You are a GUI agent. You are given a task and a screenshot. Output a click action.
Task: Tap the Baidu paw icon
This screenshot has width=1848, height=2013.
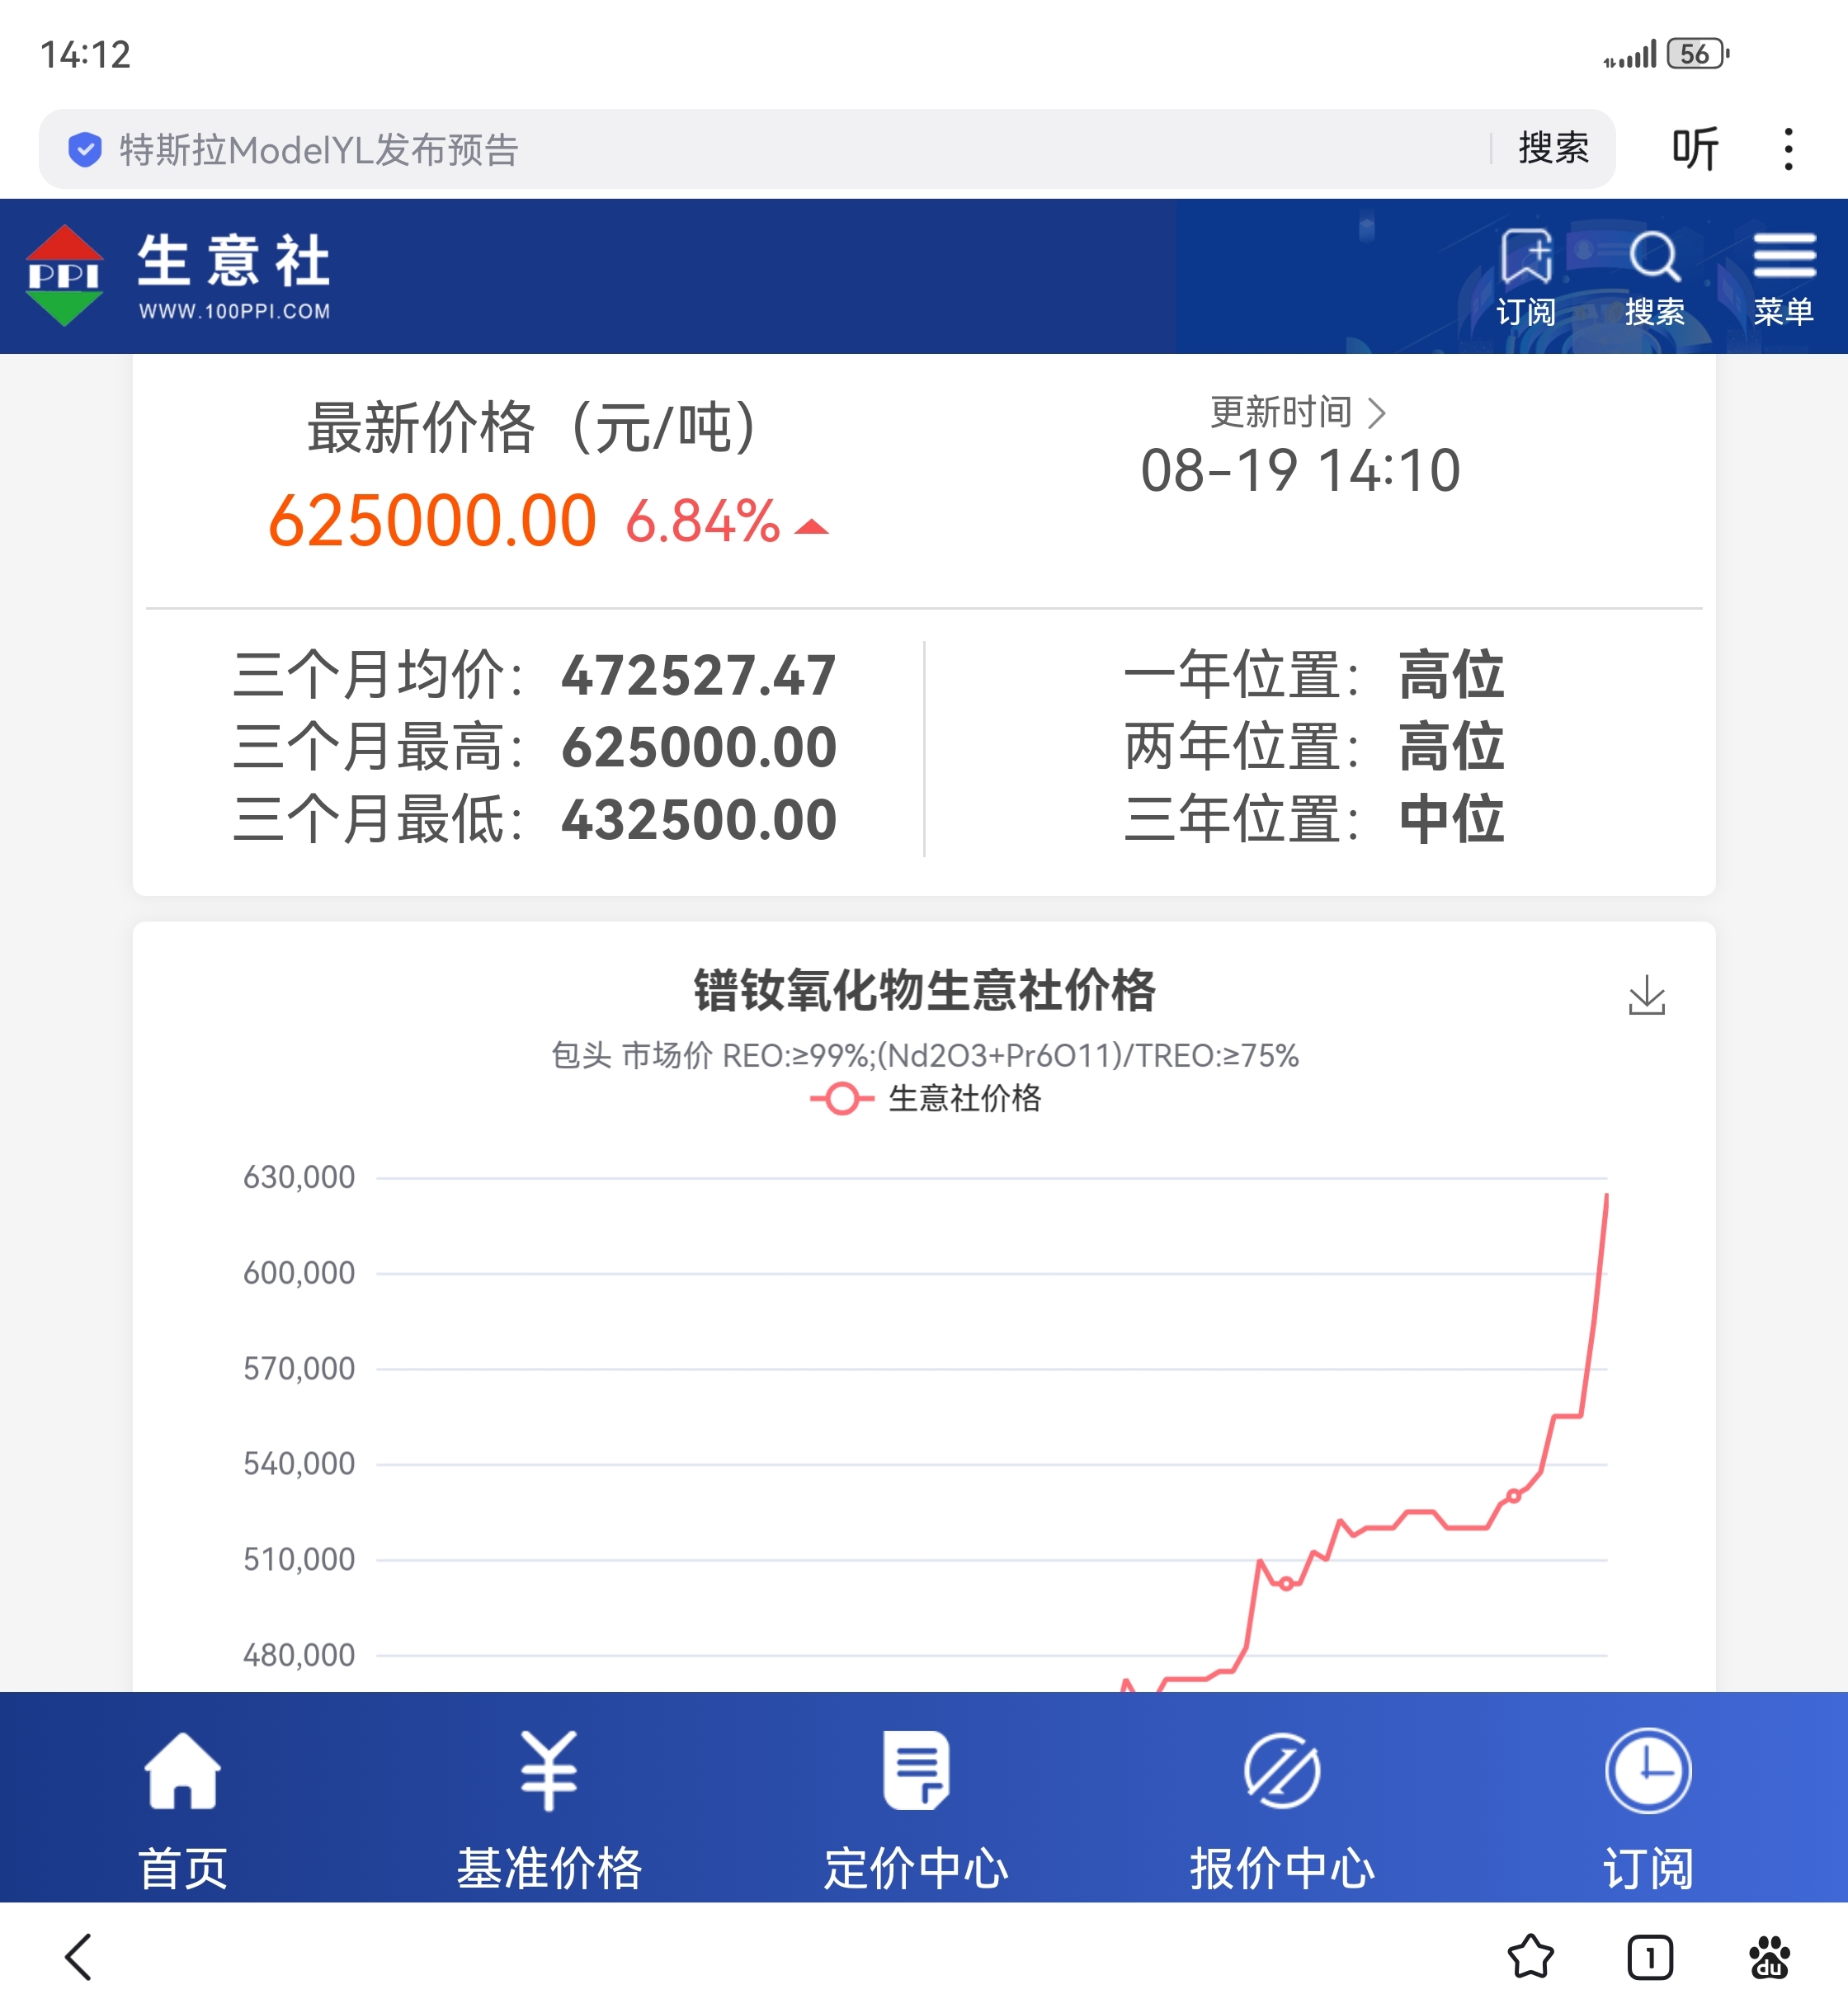[1769, 1957]
